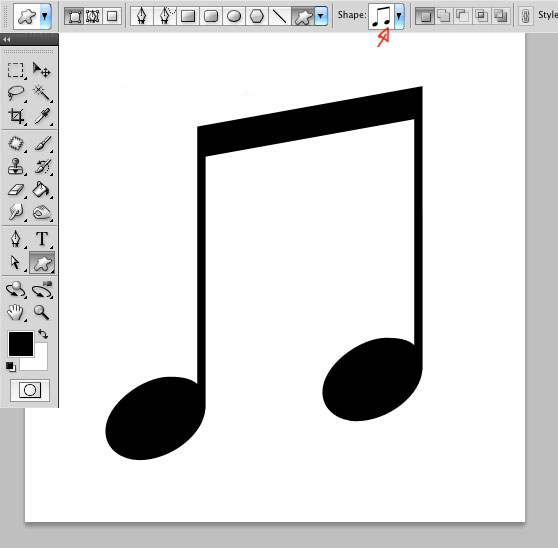Select the Smudge tool
This screenshot has height=548, width=558.
16,212
